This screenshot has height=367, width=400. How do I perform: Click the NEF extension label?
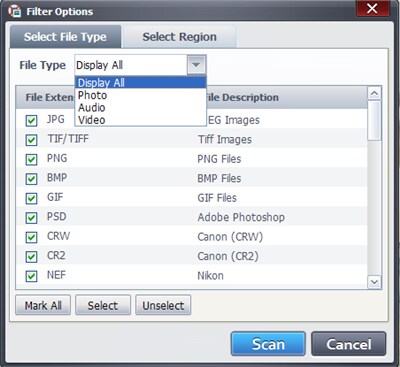(56, 275)
